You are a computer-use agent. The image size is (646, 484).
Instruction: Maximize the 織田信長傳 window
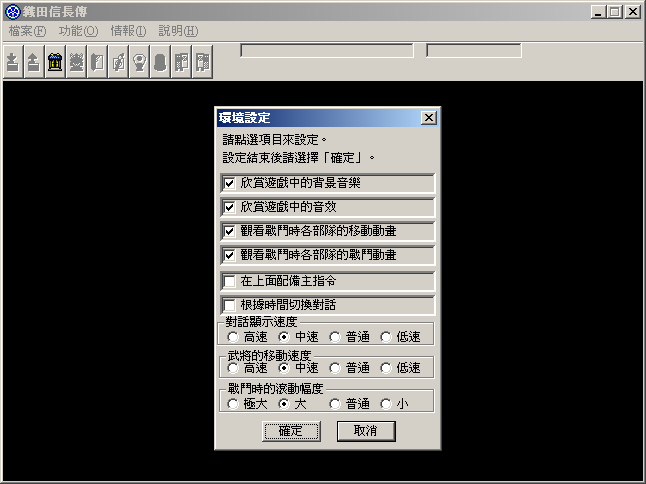[x=615, y=12]
